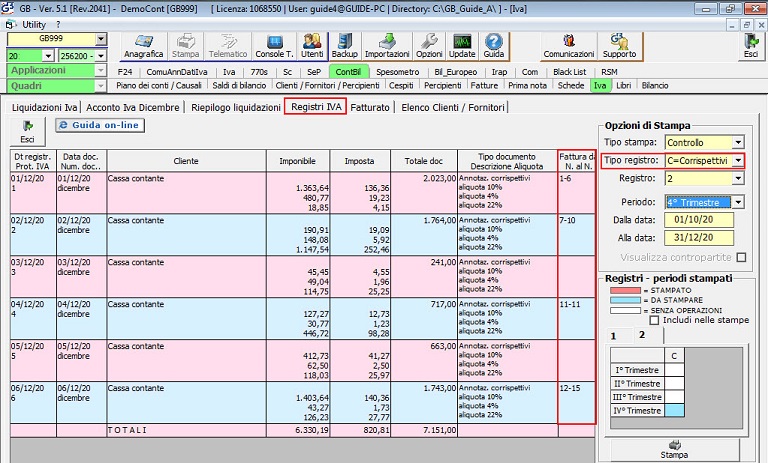Click the Cliente column header
This screenshot has height=463, width=768.
[x=186, y=161]
